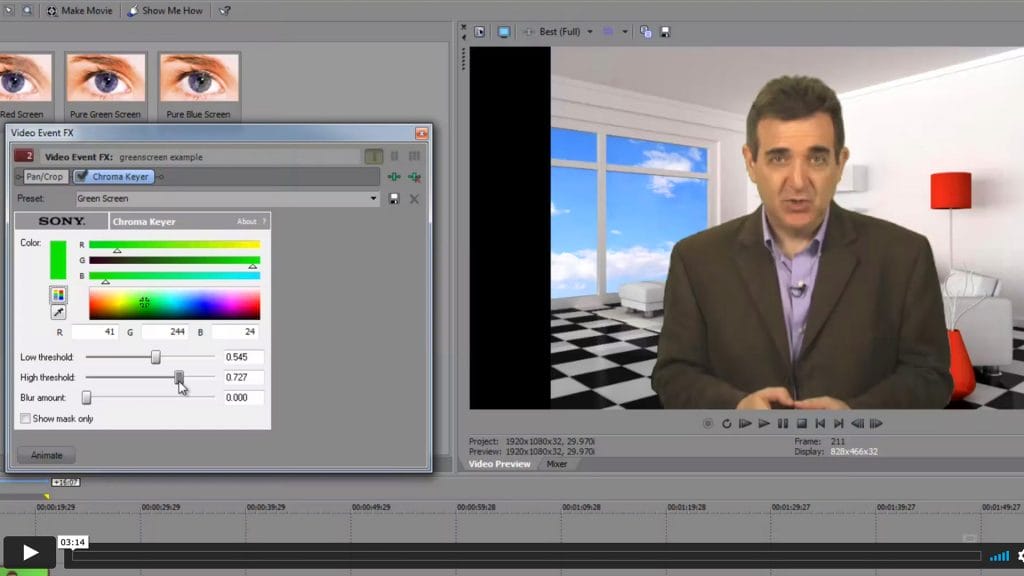Toggle the Chroma Keyer enable checkbox
The width and height of the screenshot is (1024, 576).
coord(81,176)
